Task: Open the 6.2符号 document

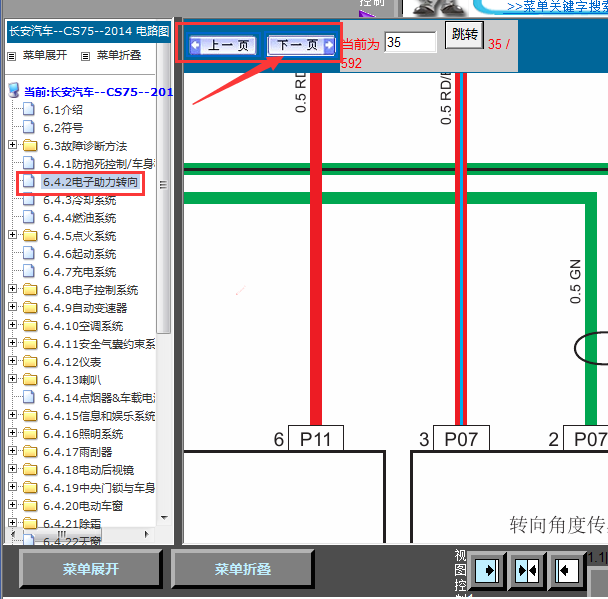Action: (63, 128)
